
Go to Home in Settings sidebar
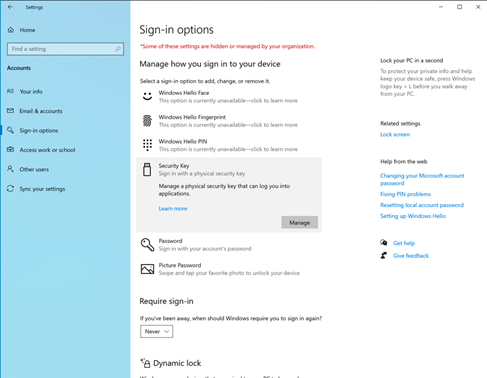click(x=27, y=30)
